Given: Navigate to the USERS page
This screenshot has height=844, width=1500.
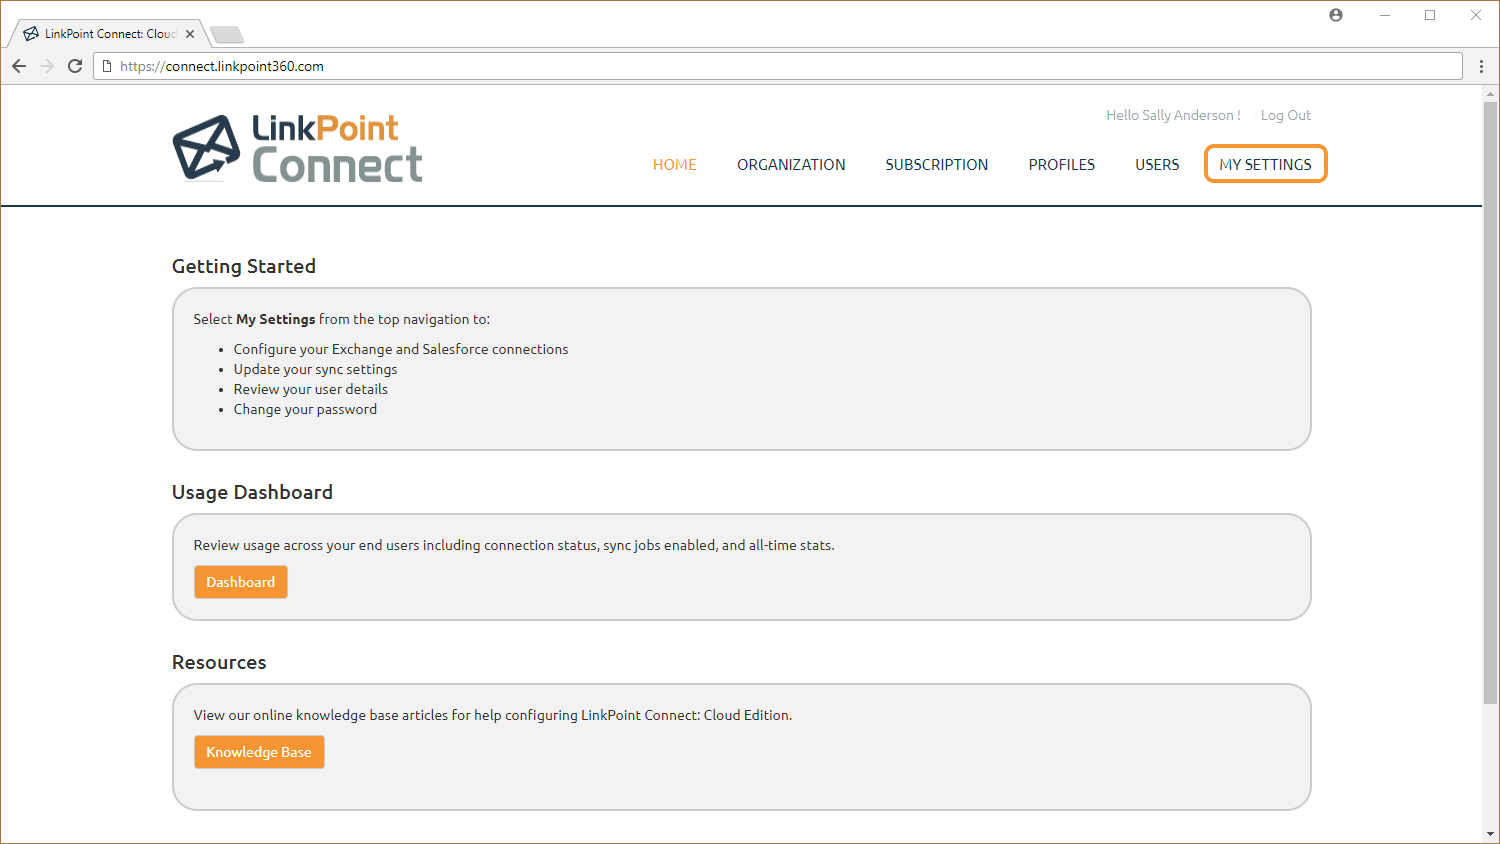Looking at the screenshot, I should point(1157,165).
